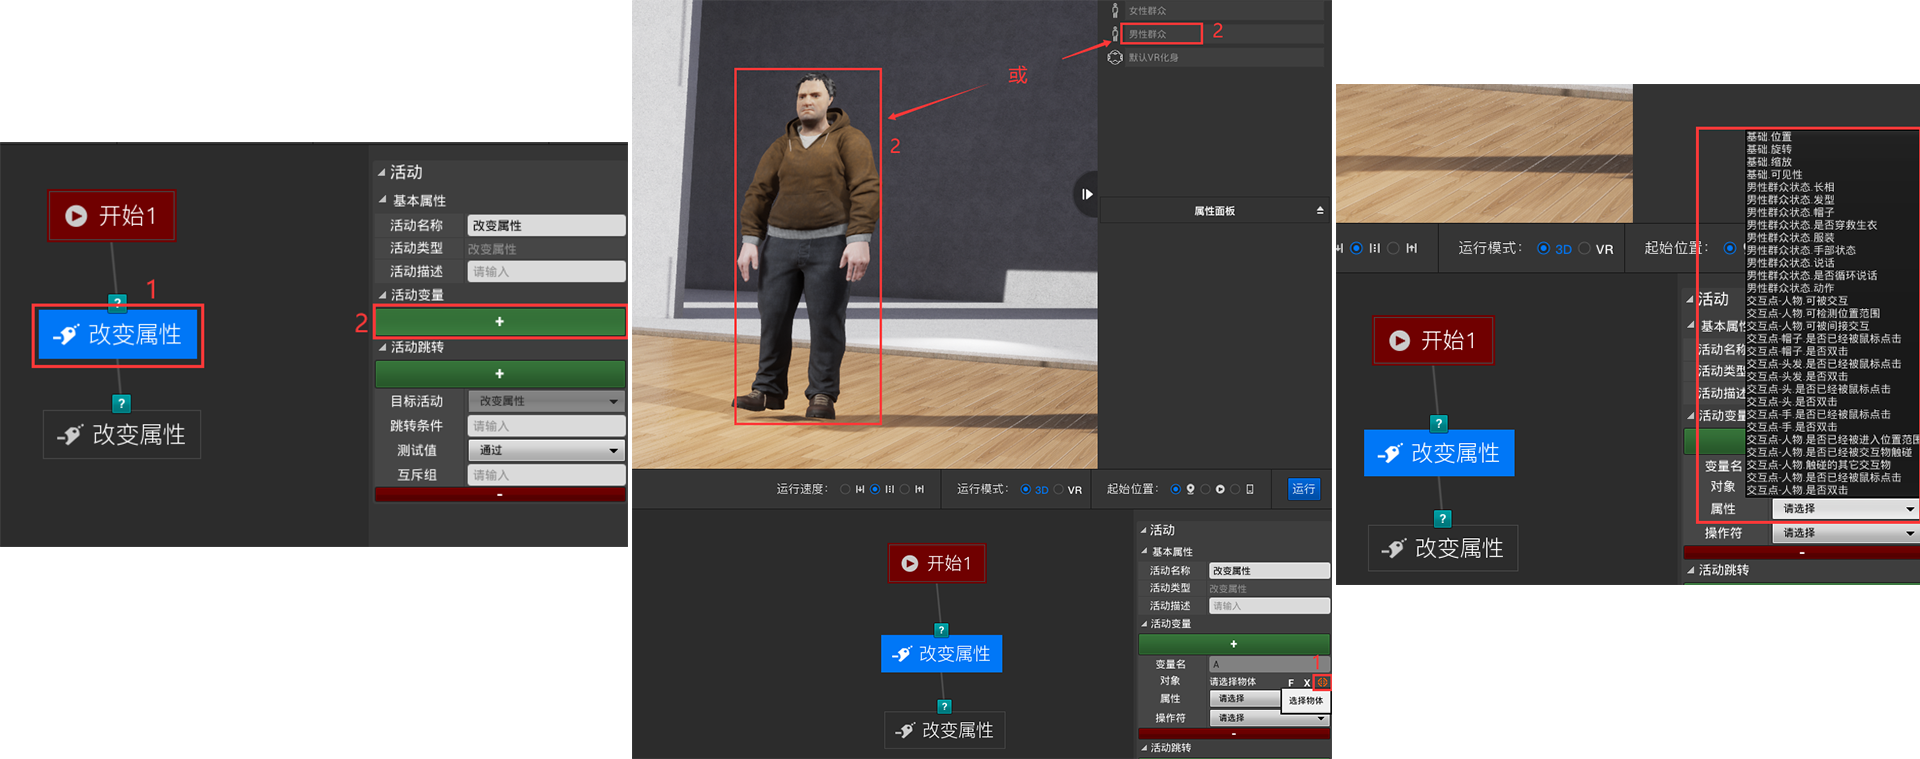Select dark 改变属性 node in middle screenshot

pos(945,730)
